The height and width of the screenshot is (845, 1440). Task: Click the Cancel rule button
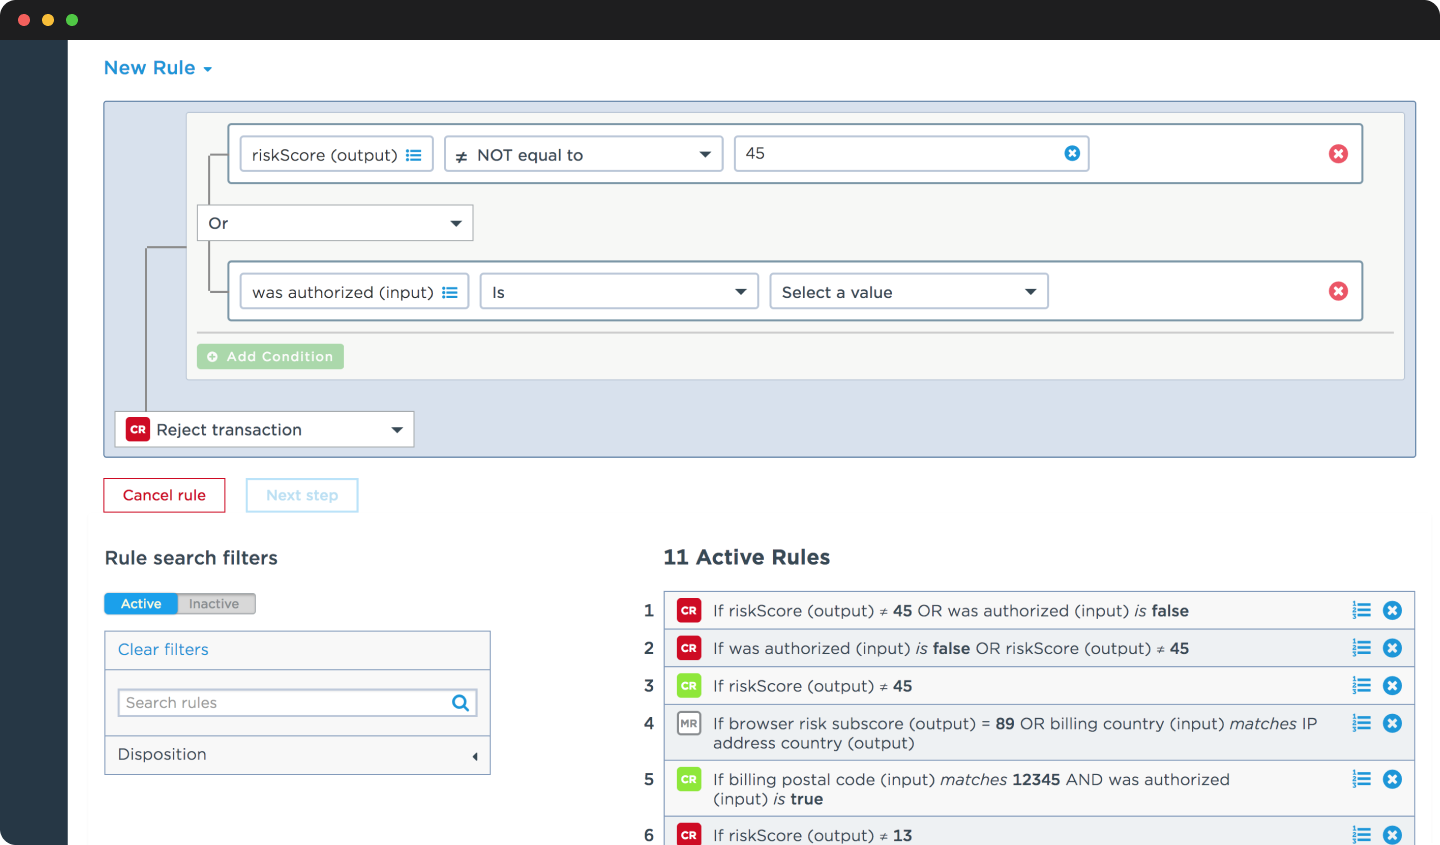tap(164, 495)
